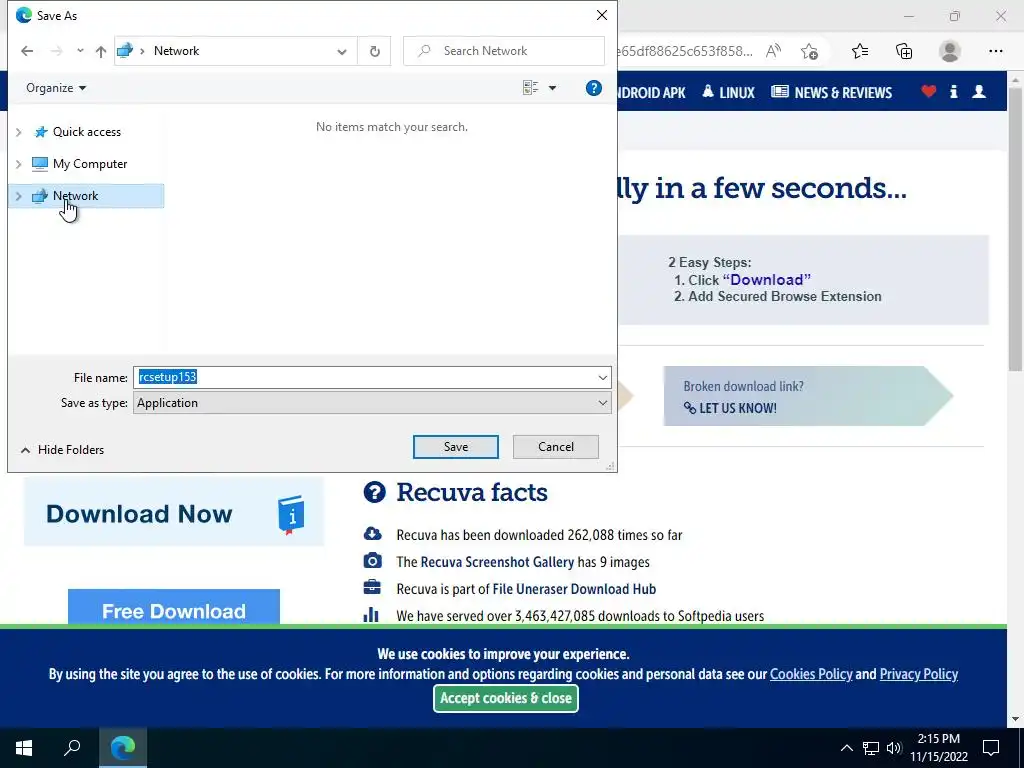The image size is (1024, 768).
Task: Refresh the Network folder view
Action: pyautogui.click(x=374, y=51)
